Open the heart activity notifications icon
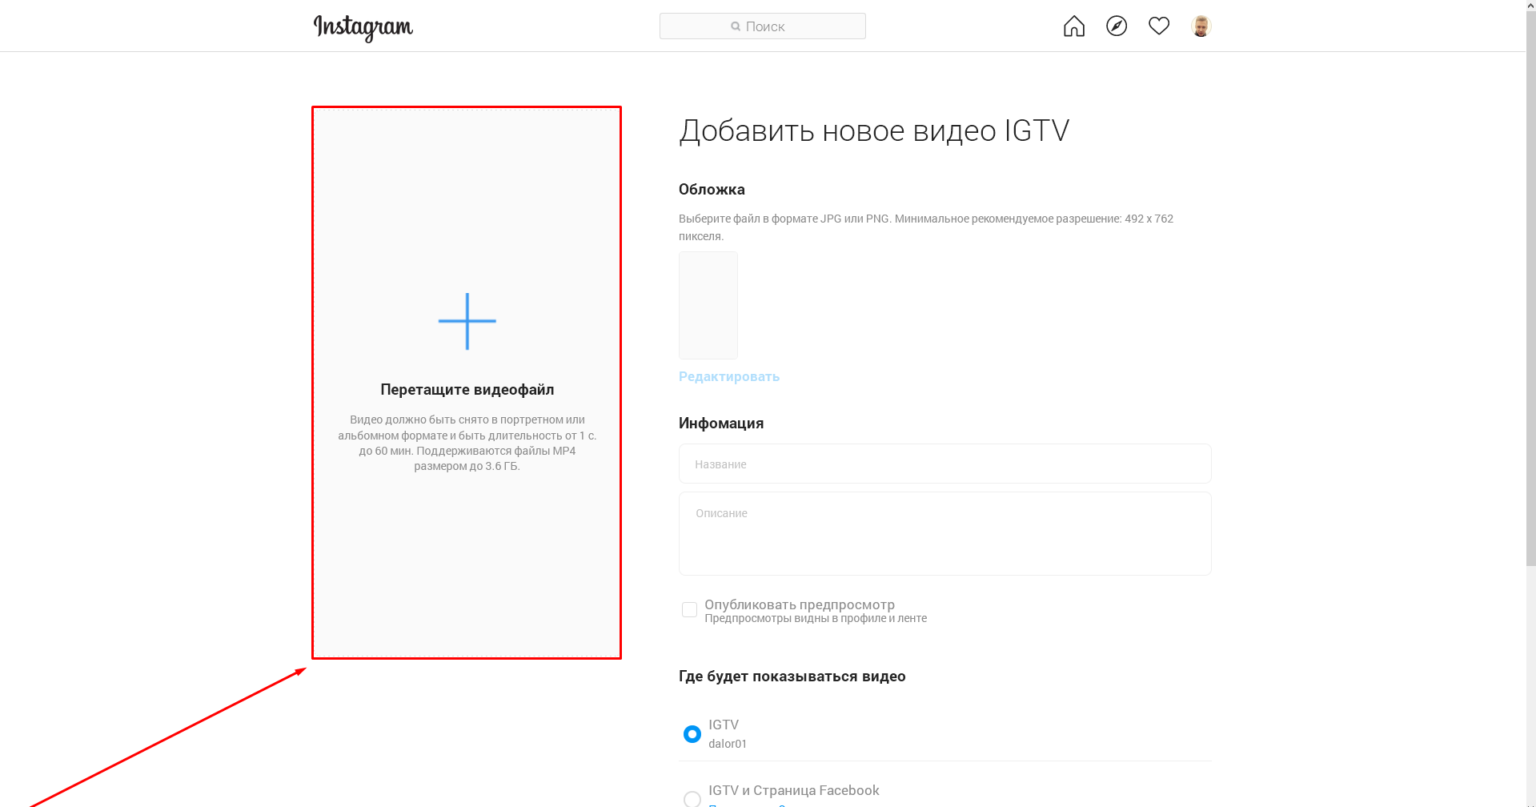1536x807 pixels. point(1159,26)
